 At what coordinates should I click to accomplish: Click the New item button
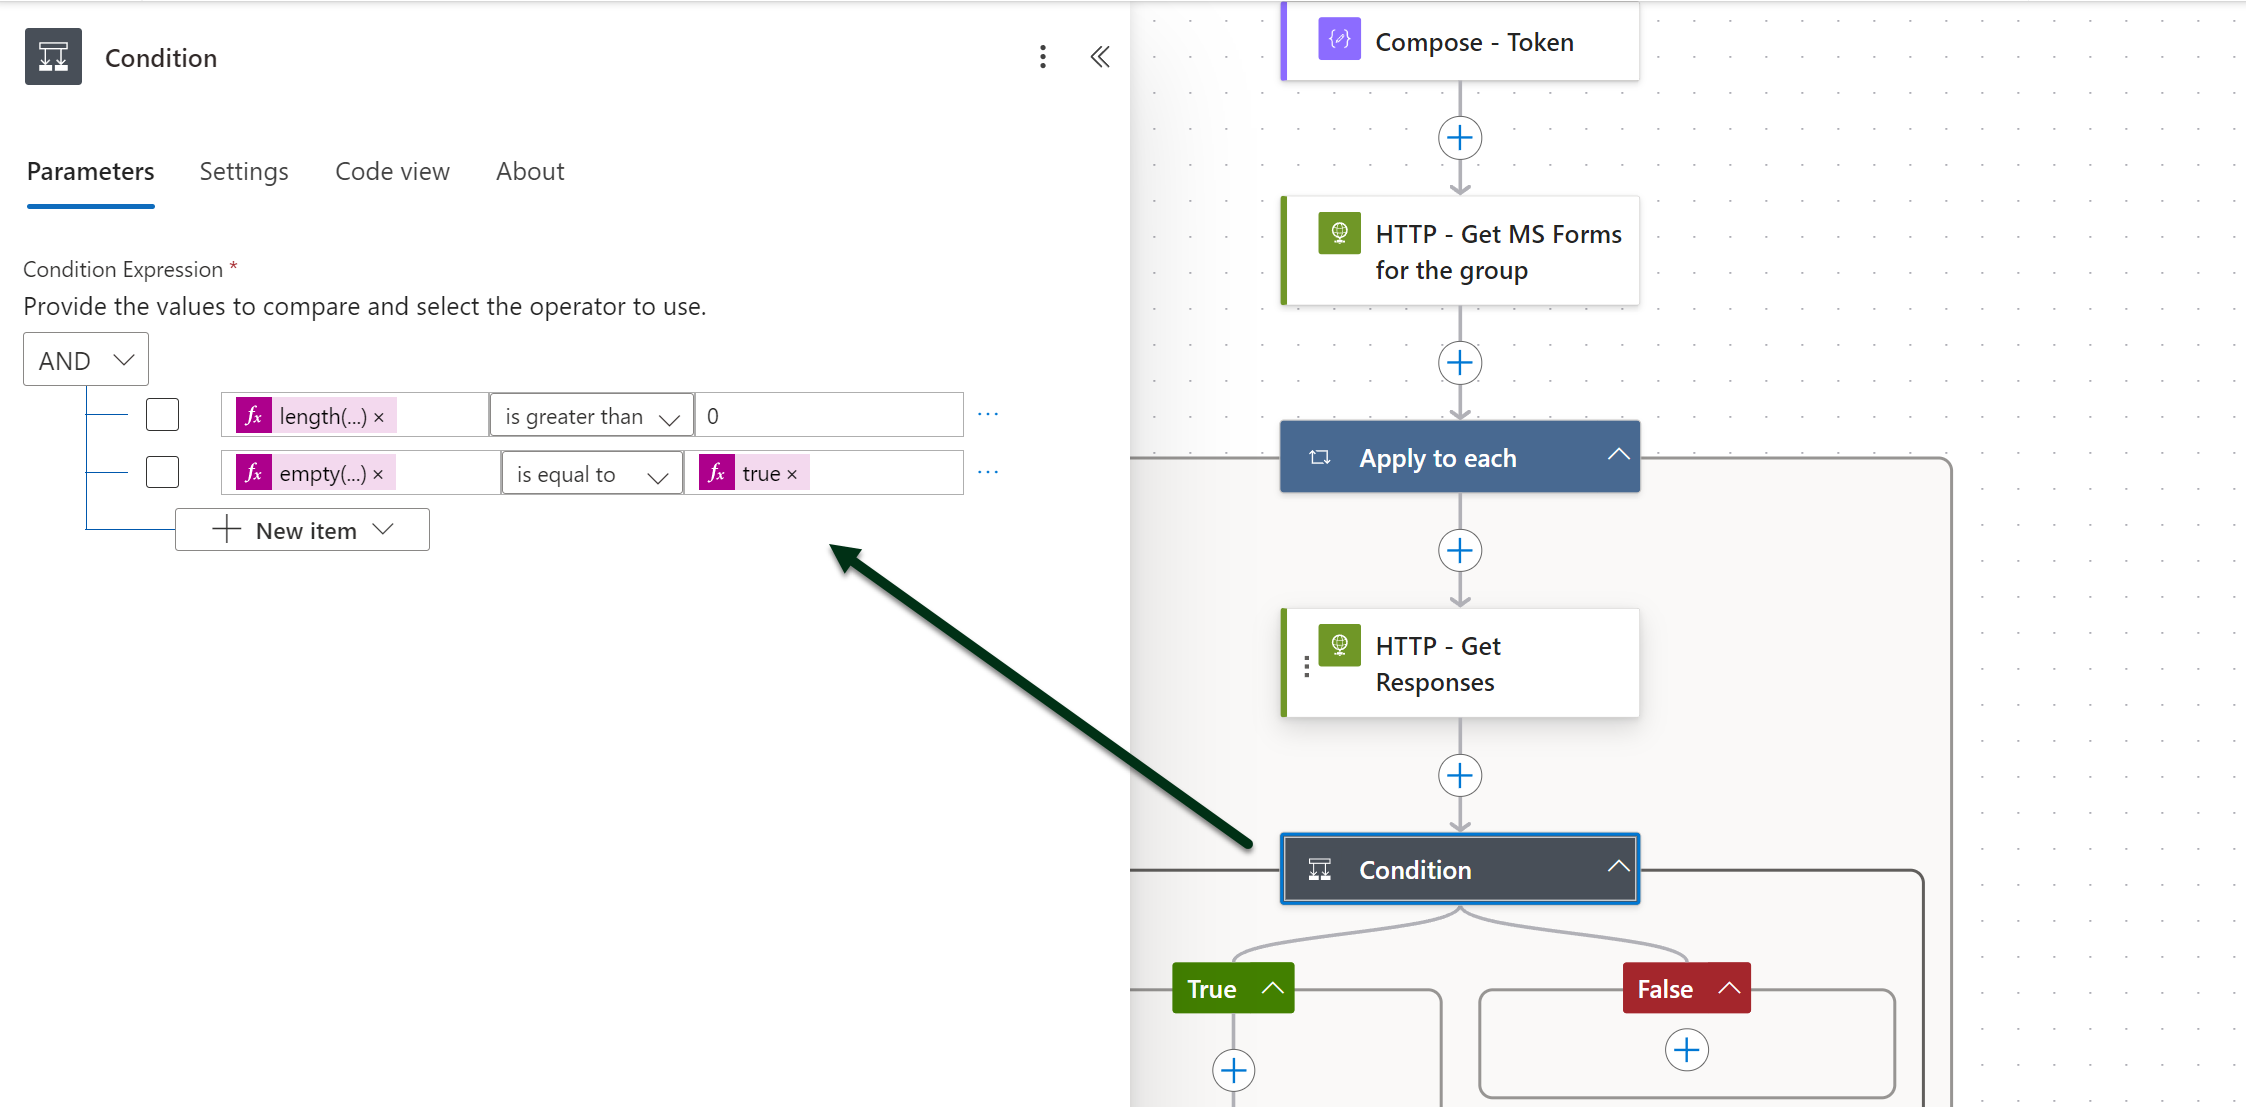coord(302,530)
